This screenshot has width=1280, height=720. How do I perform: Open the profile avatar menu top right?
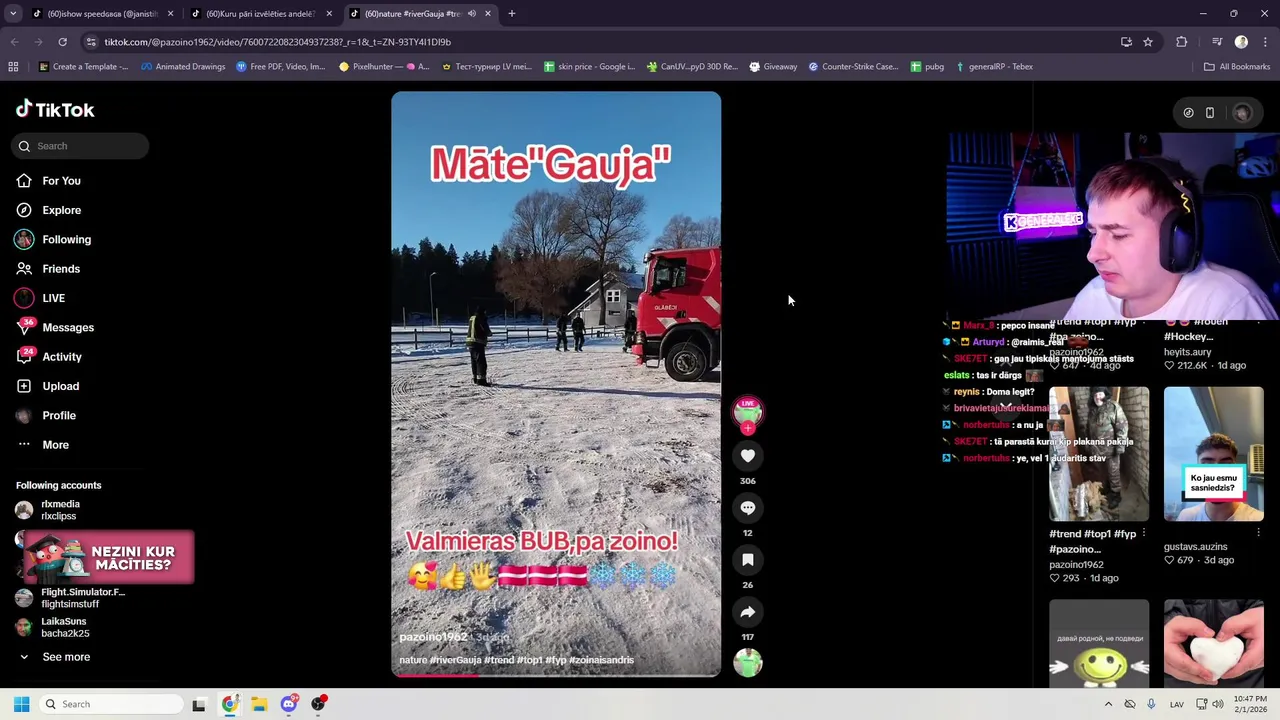(x=1242, y=113)
